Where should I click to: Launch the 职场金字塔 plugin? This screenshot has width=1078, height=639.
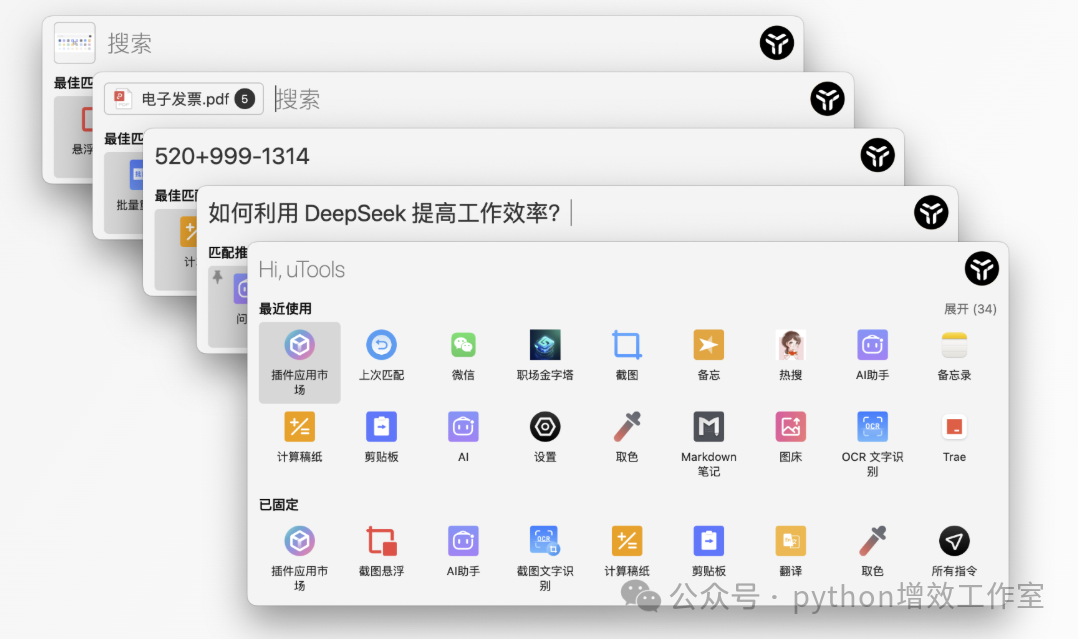tap(544, 354)
